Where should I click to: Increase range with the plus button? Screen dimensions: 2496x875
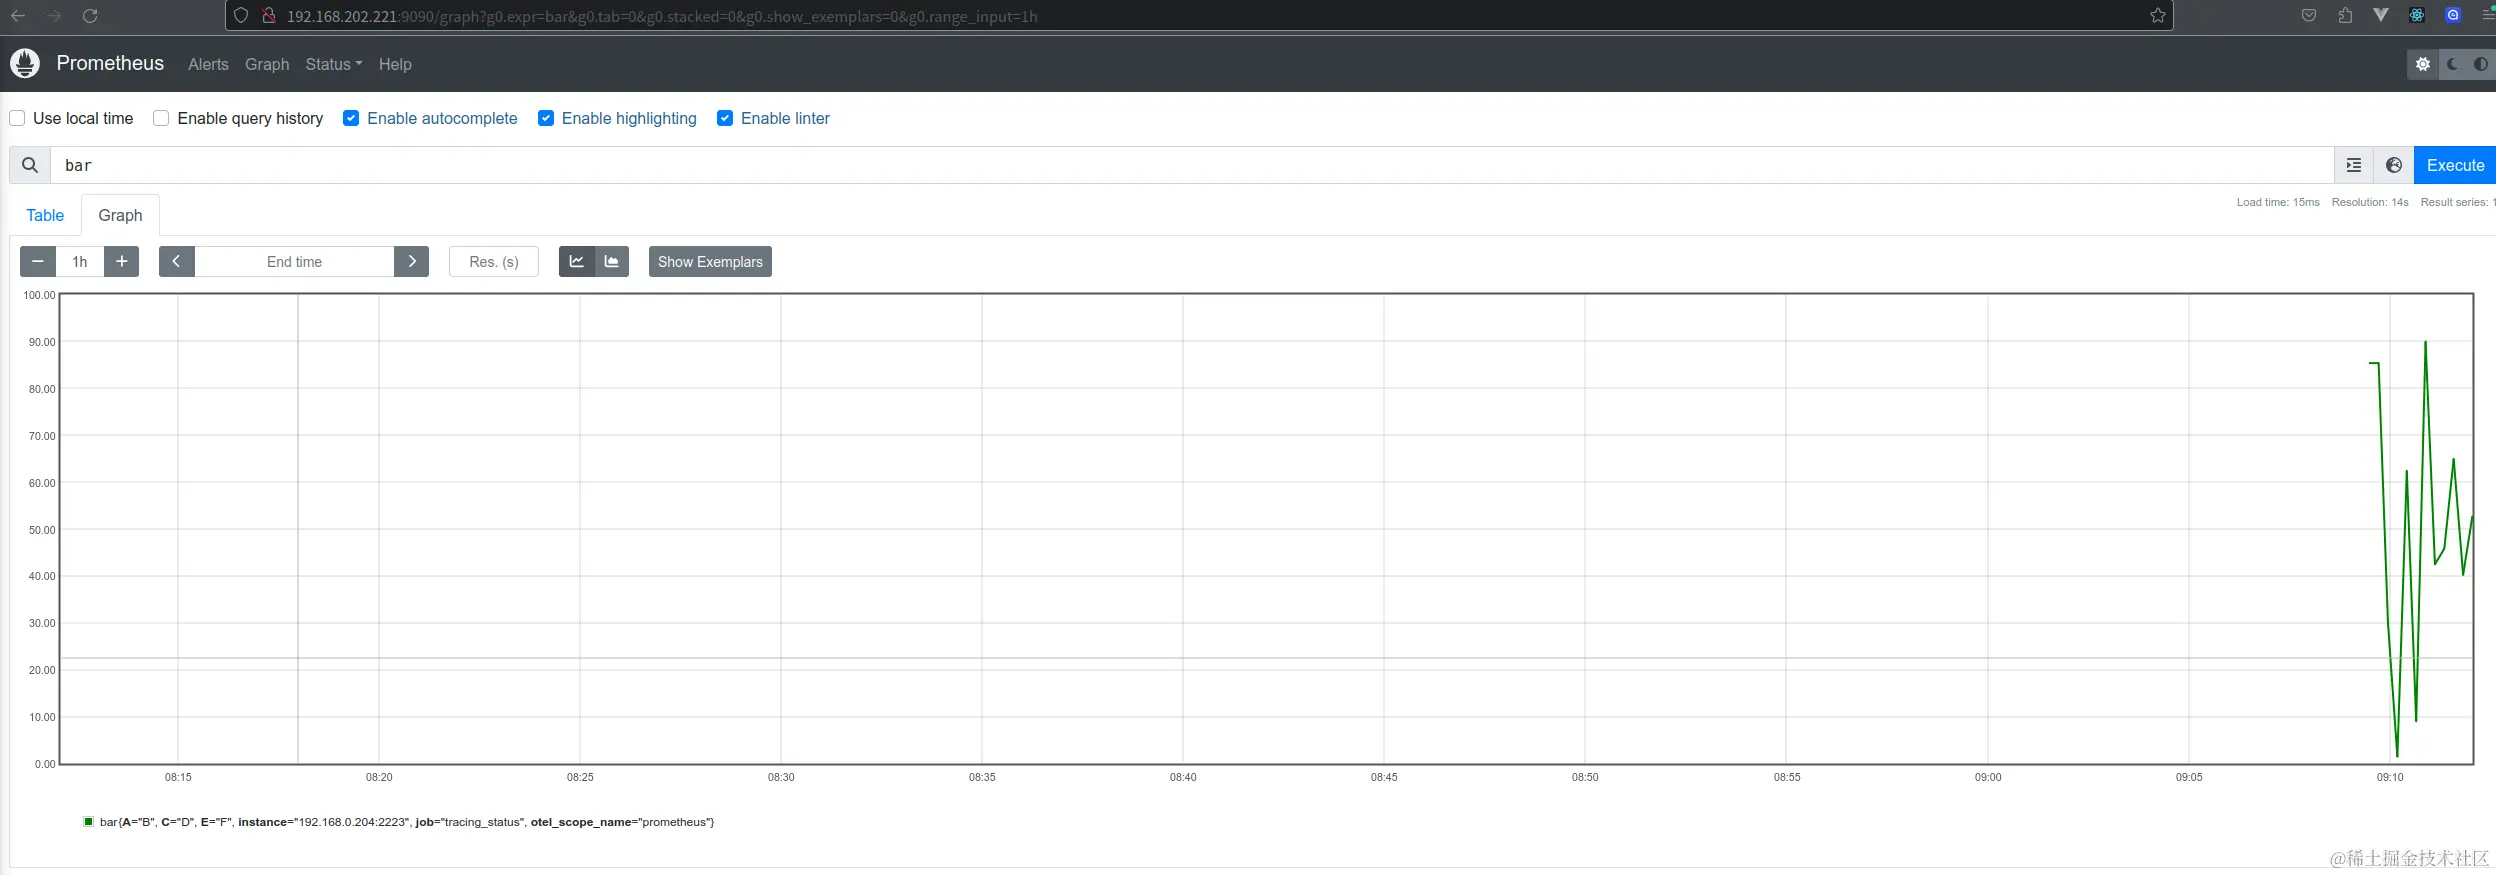121,262
